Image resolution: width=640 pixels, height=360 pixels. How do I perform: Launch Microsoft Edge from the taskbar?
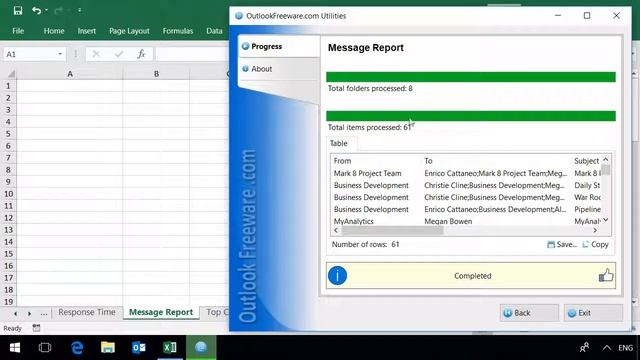[77, 347]
